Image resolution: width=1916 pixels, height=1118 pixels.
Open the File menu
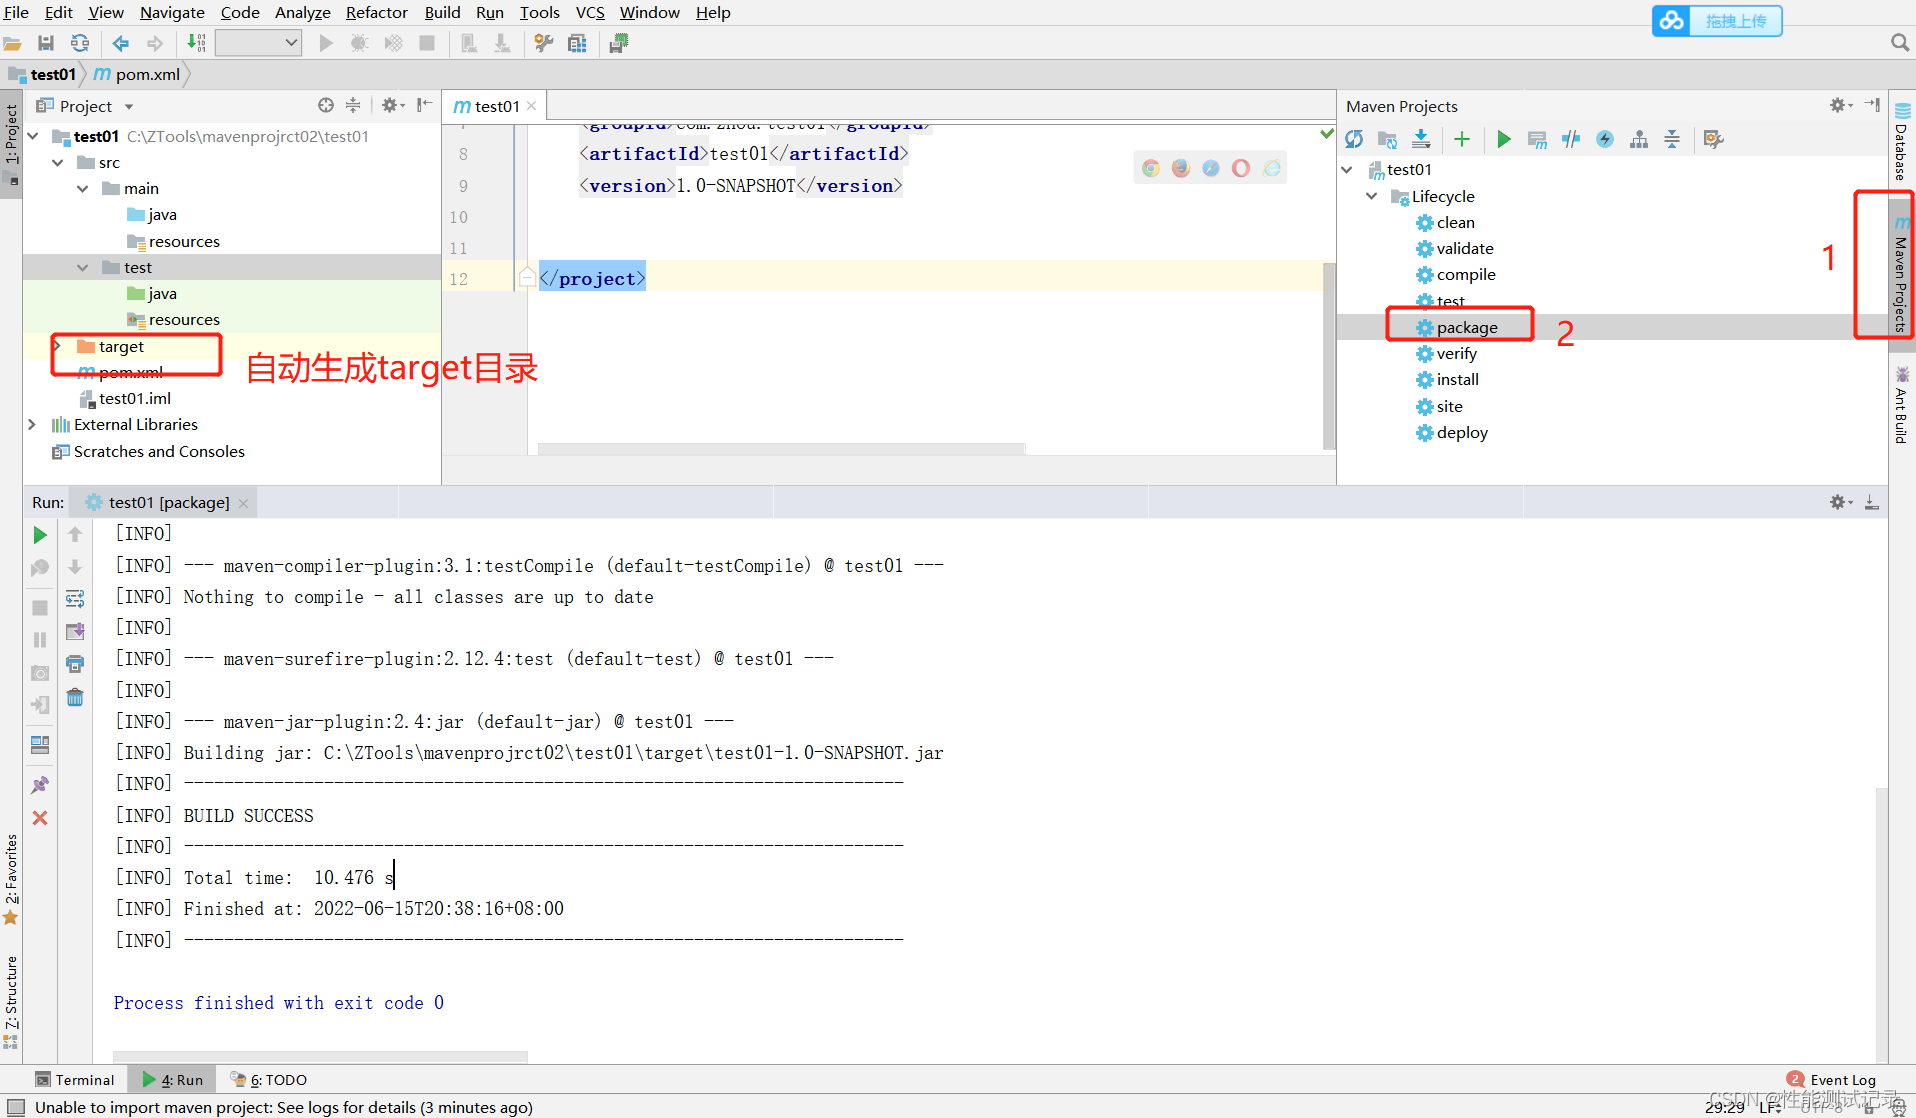[x=17, y=12]
